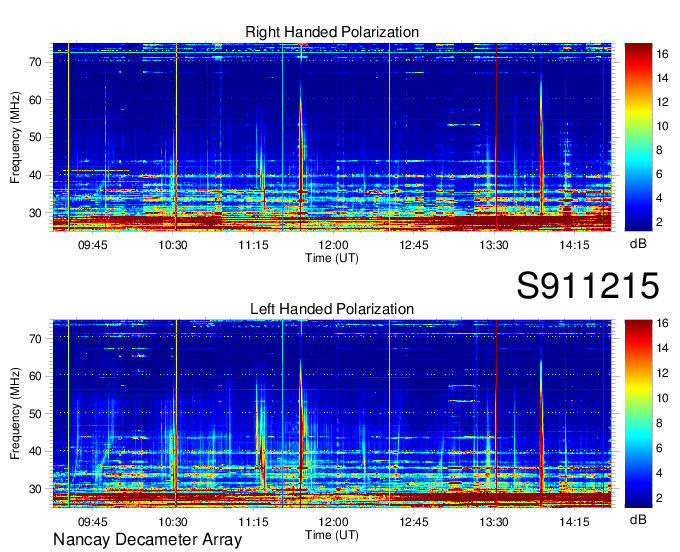Viewport: 680px width, 552px height.
Task: Click the 'Left Handed Polarization' plot title
Action: pos(332,309)
